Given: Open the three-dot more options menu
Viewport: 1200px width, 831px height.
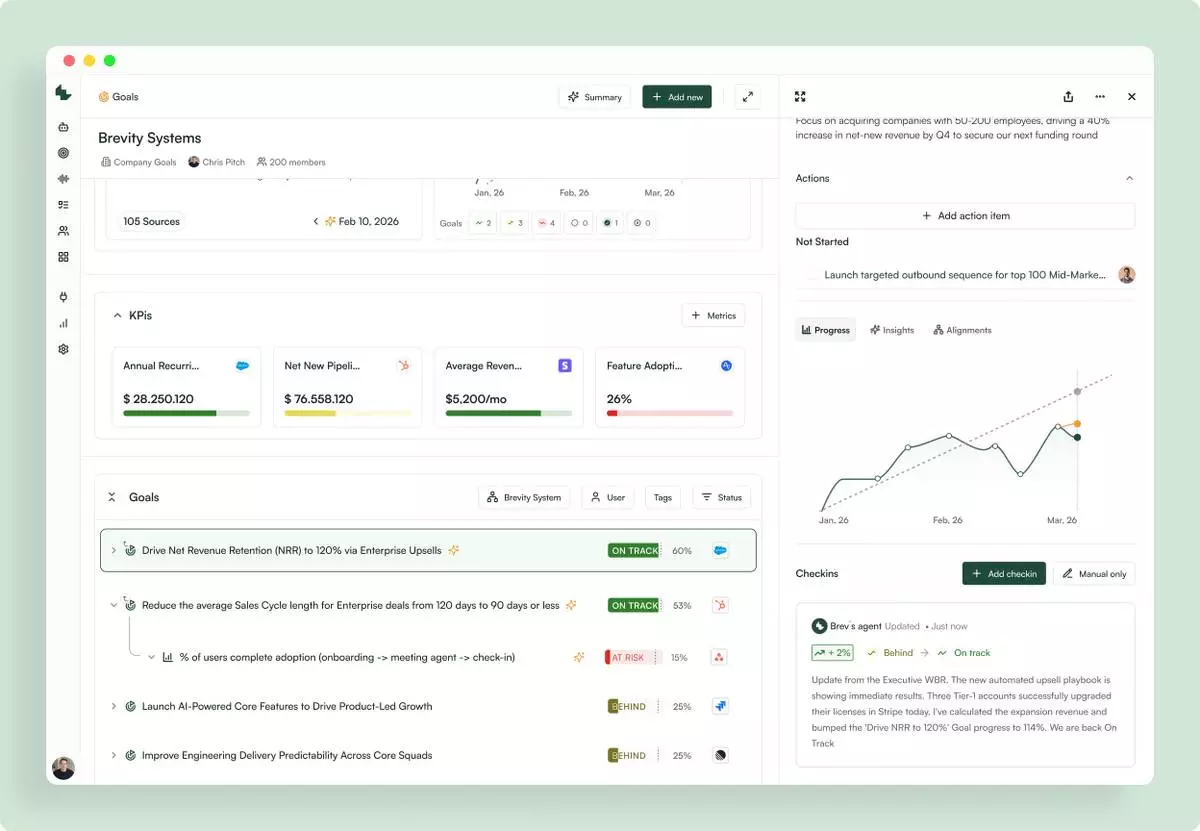Looking at the screenshot, I should 1100,97.
